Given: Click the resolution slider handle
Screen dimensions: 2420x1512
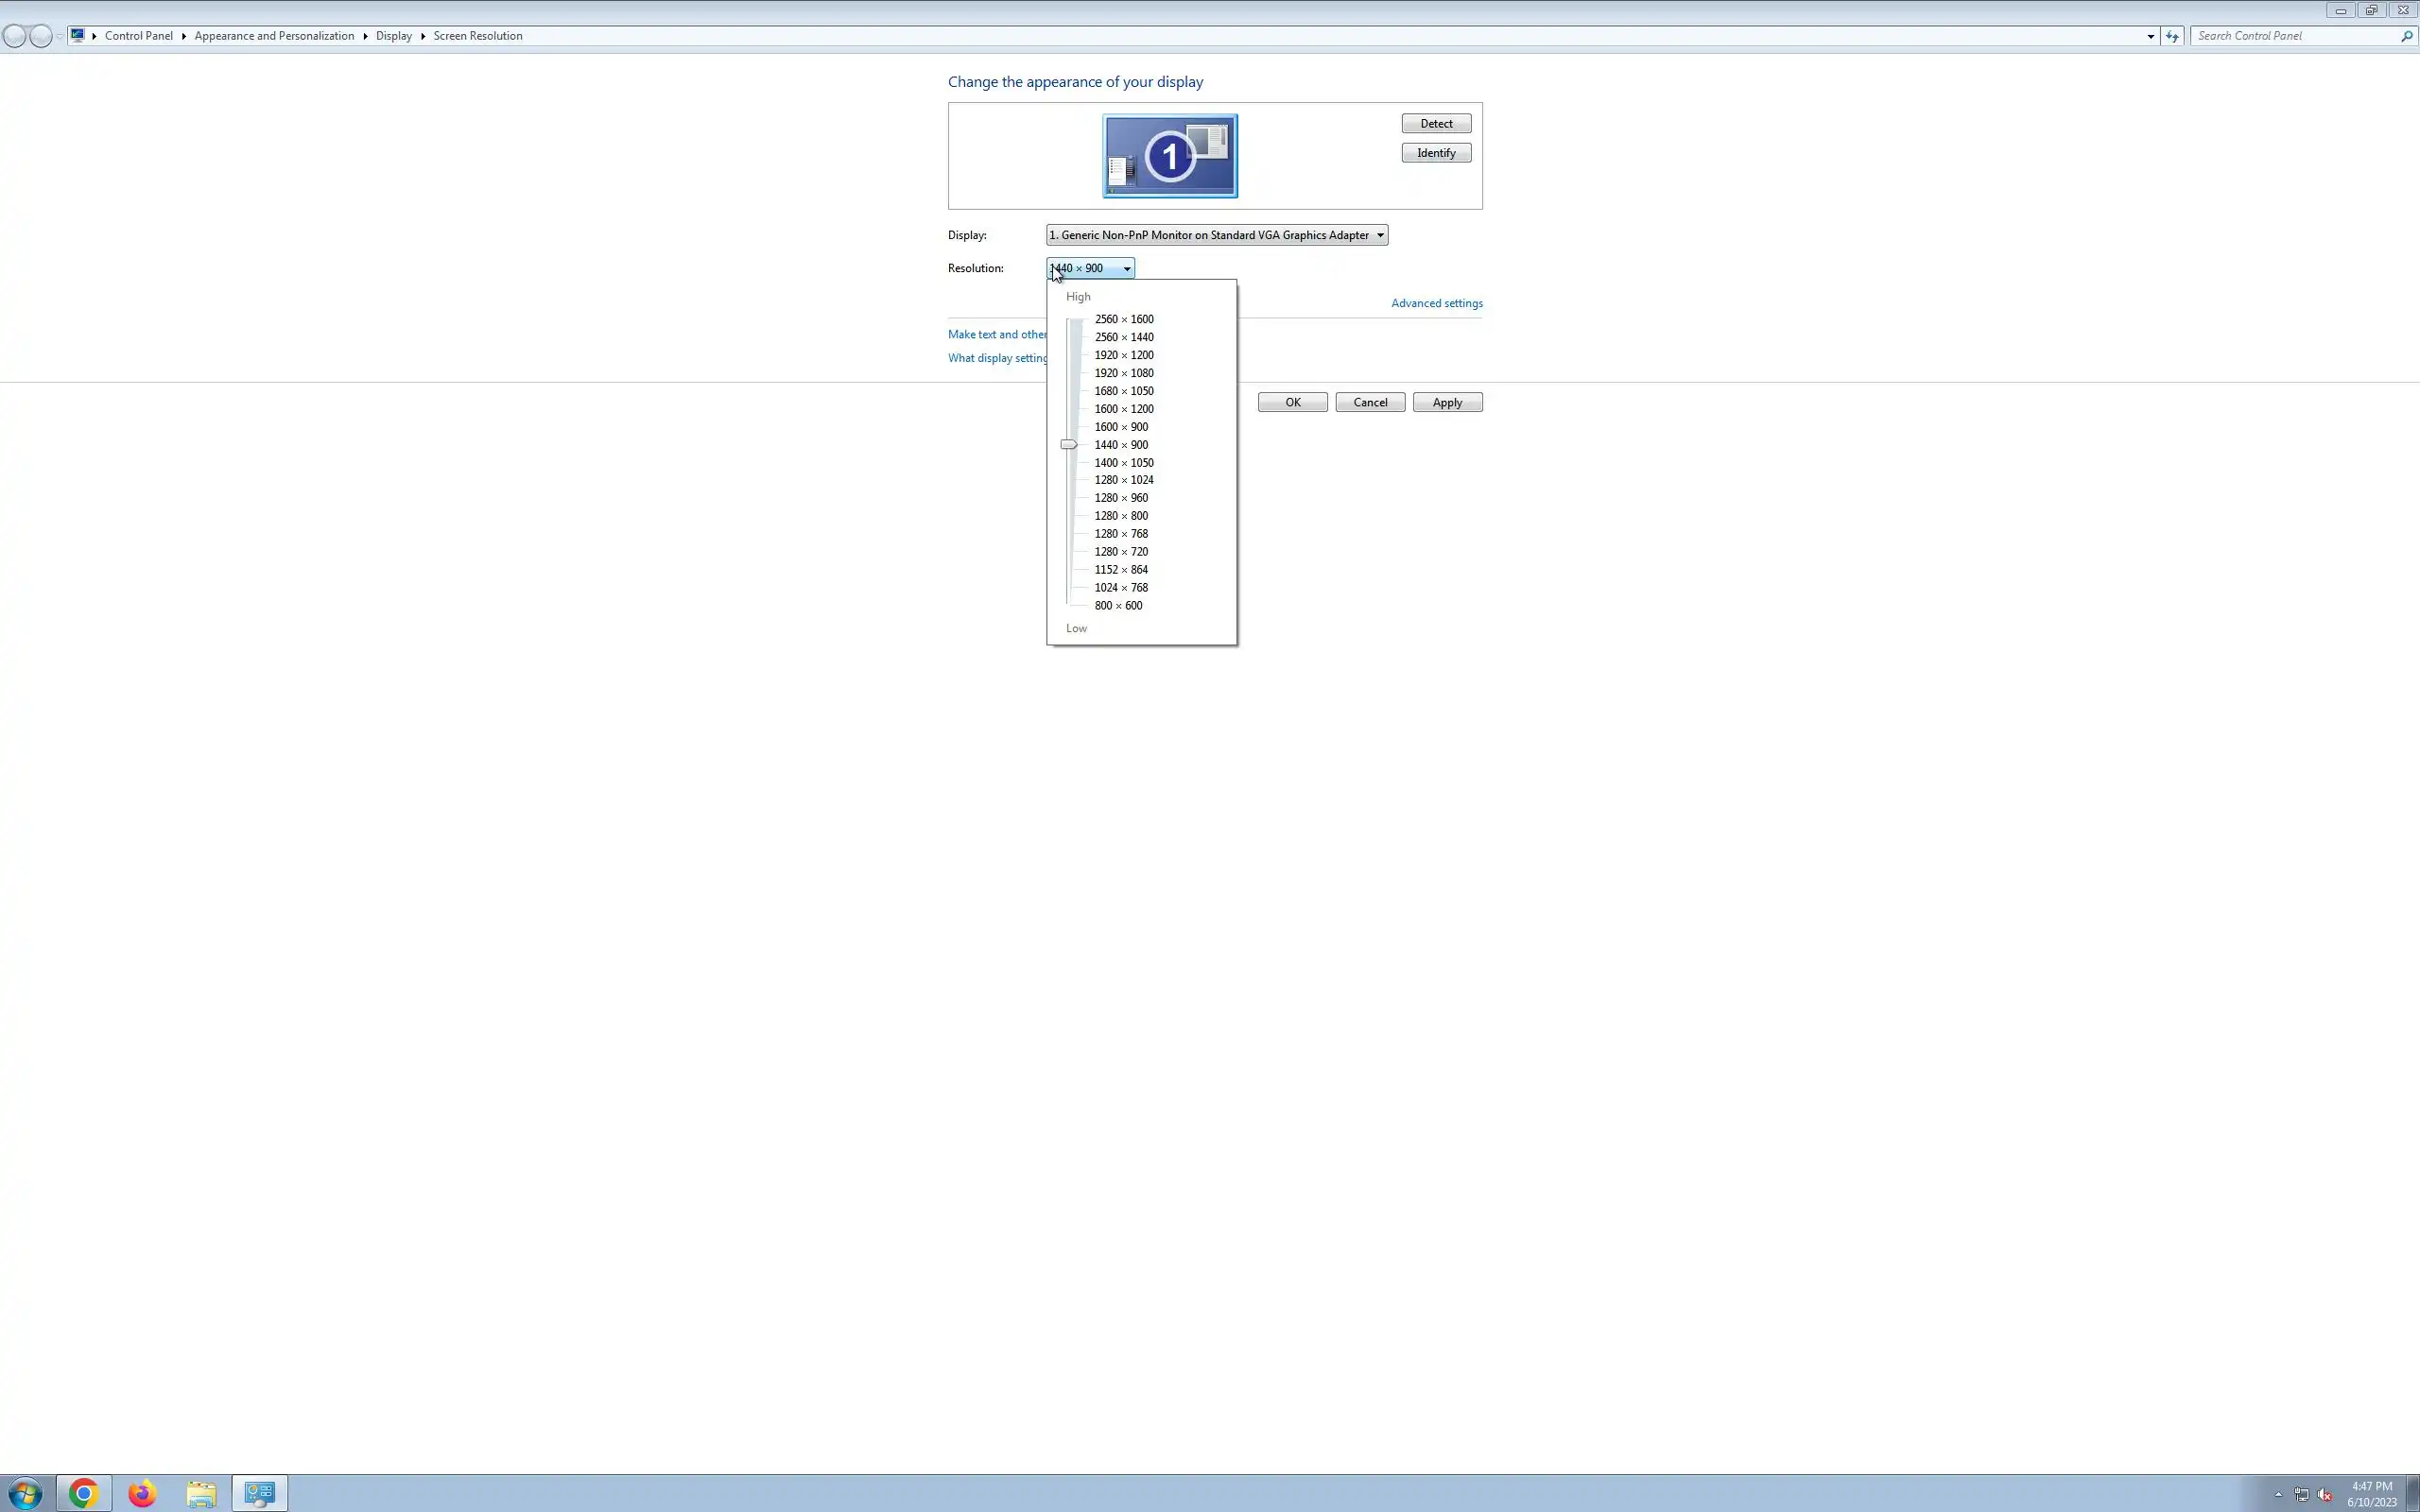Looking at the screenshot, I should (x=1068, y=444).
